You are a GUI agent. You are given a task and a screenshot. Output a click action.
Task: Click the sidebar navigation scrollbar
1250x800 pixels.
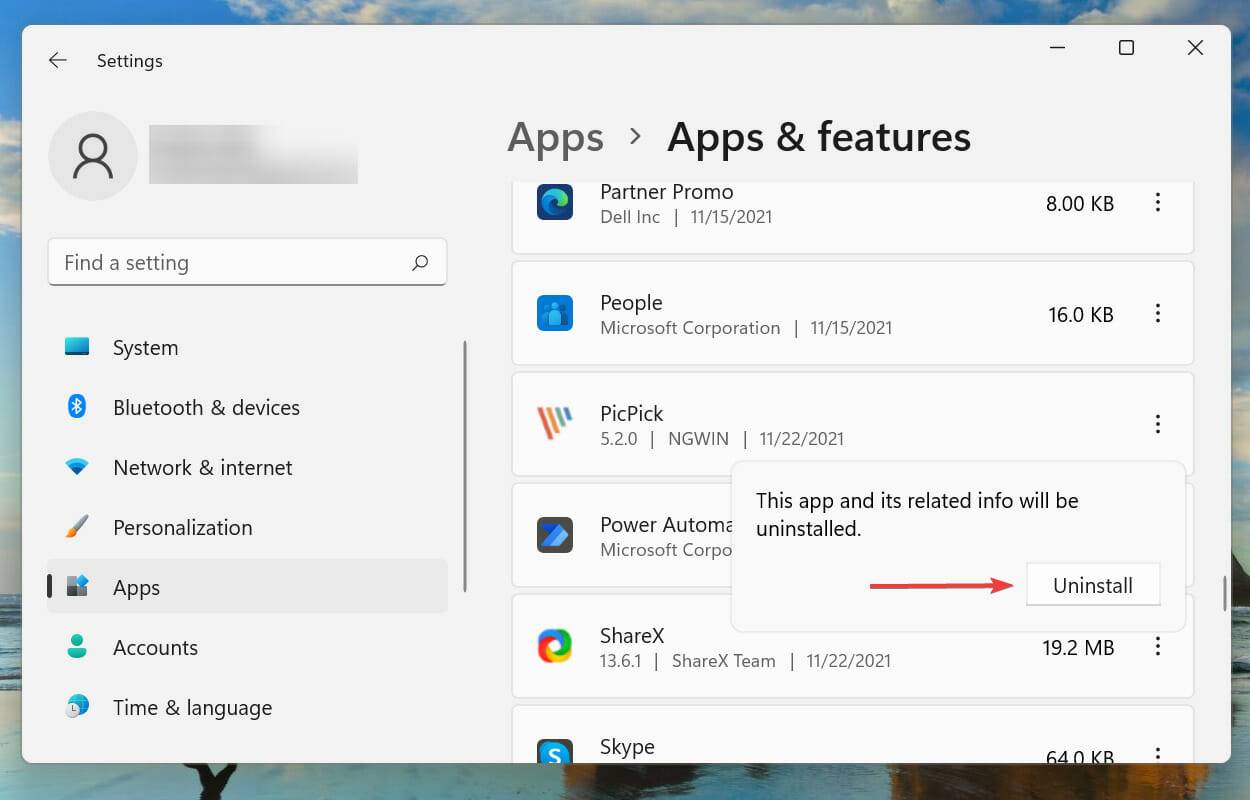coord(465,466)
